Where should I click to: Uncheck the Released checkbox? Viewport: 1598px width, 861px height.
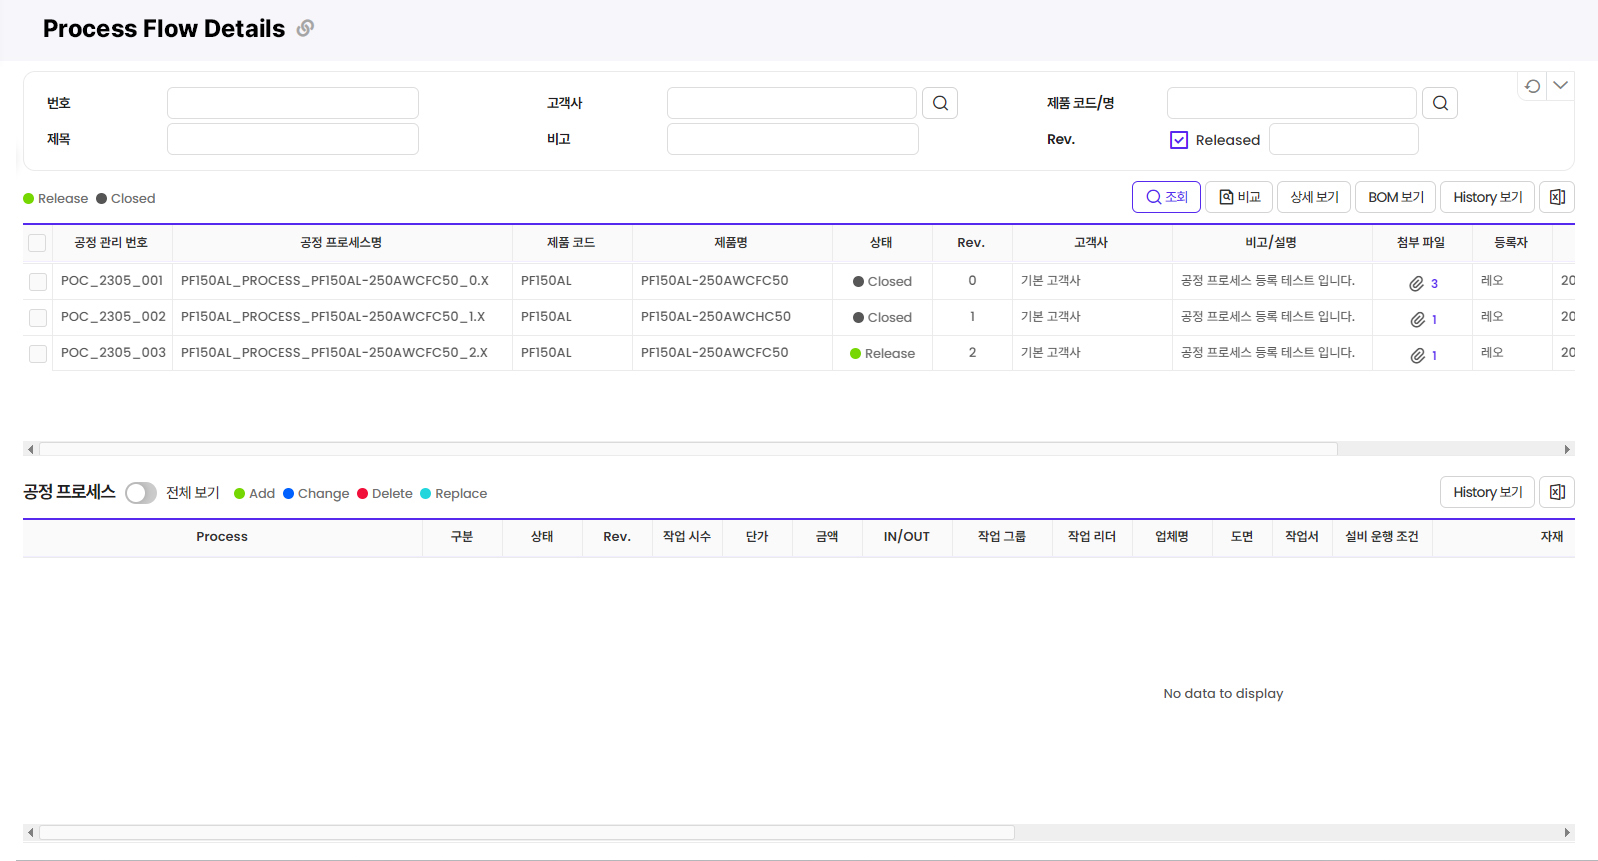pos(1179,140)
